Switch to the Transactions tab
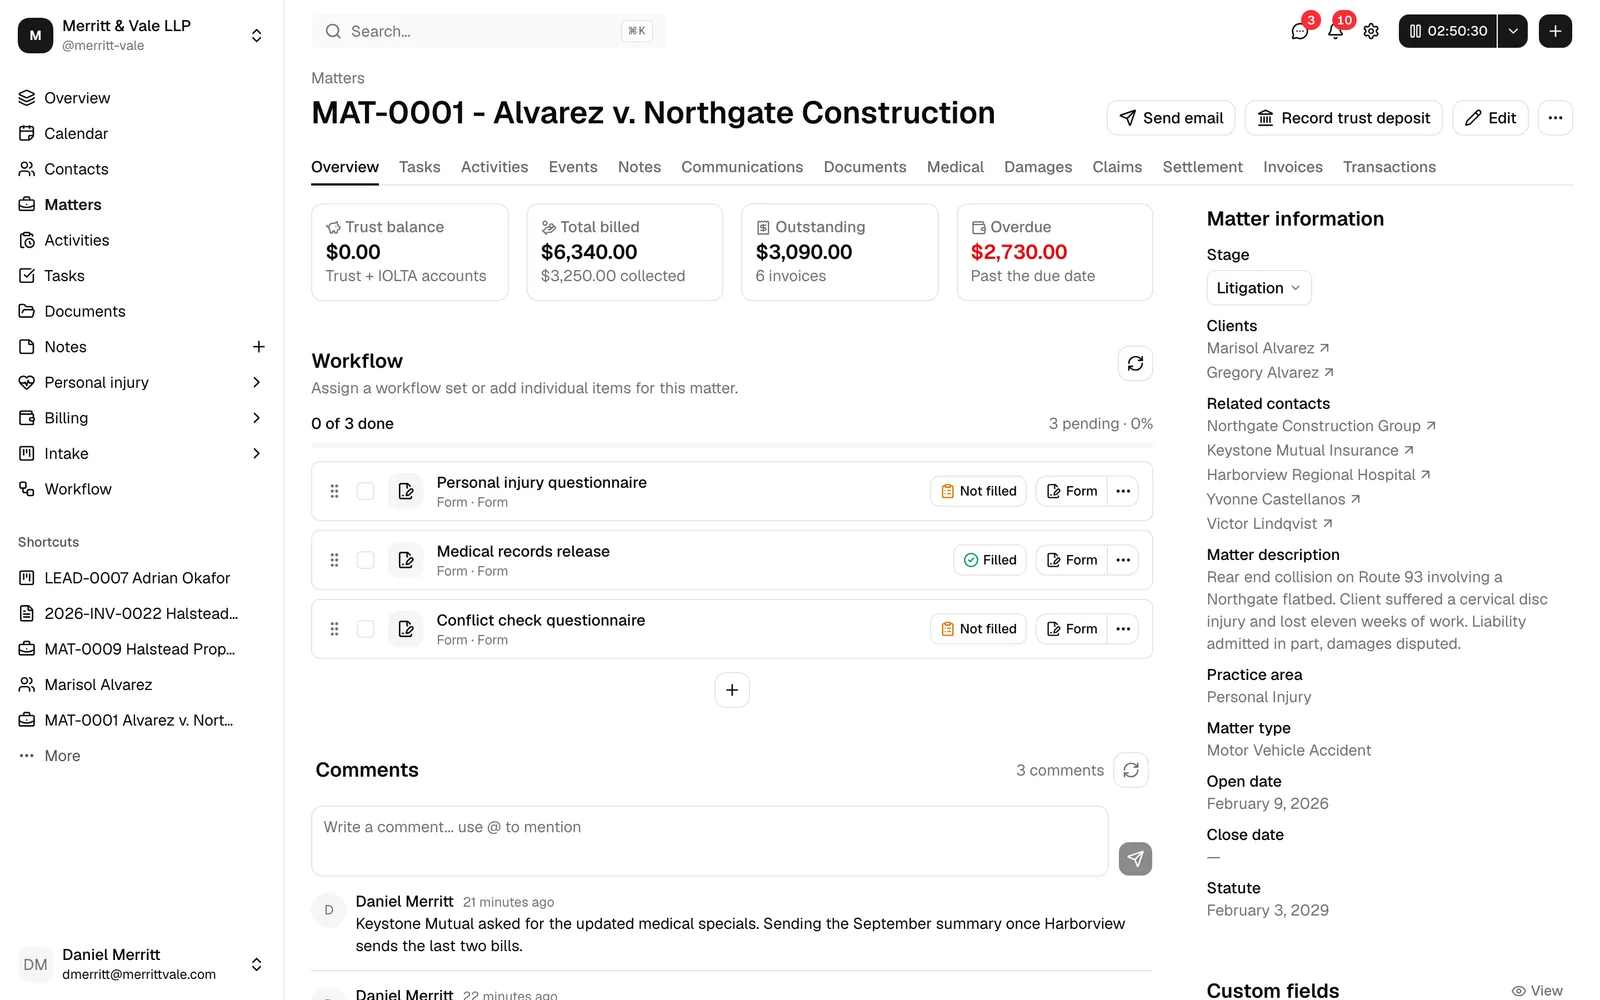Screen dimensions: 1600x1000 coord(1389,167)
